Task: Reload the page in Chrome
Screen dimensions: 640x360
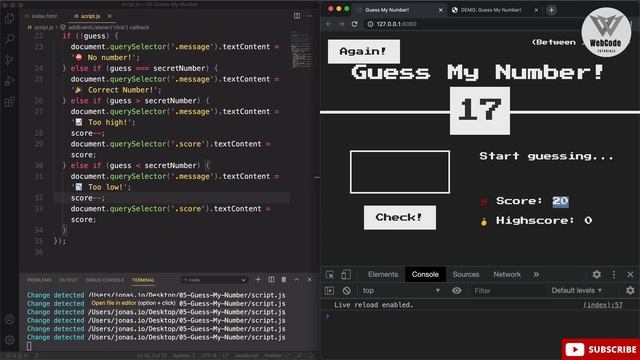Action: [354, 24]
